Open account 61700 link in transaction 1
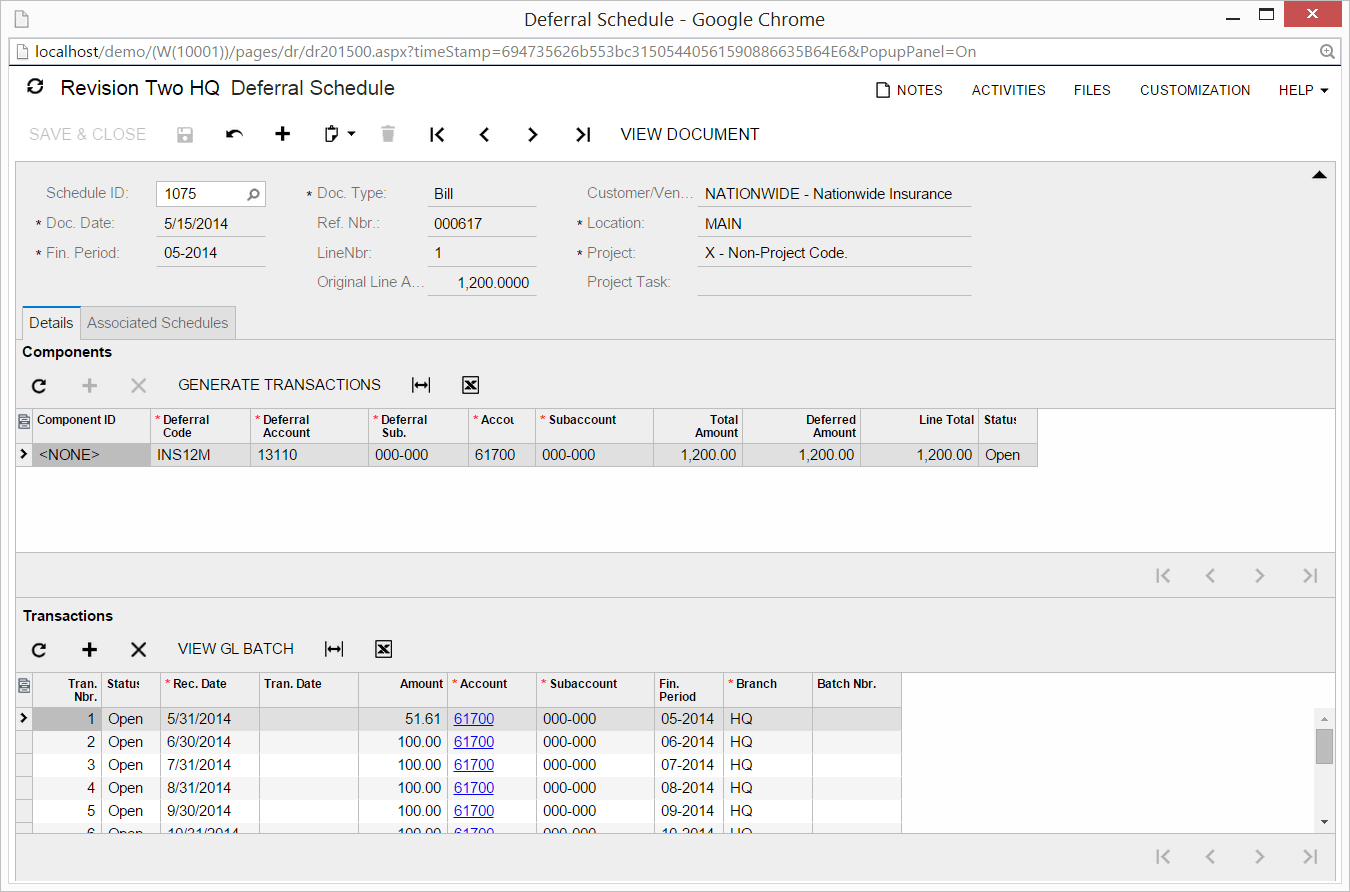This screenshot has width=1350, height=892. [474, 719]
